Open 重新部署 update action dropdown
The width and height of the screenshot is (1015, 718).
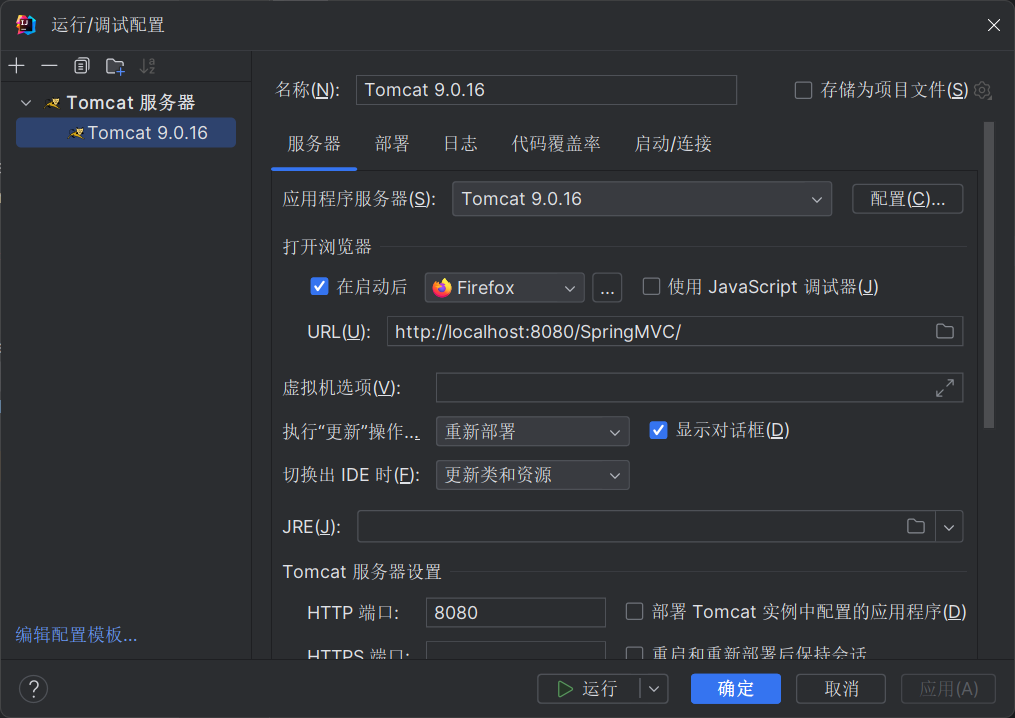pyautogui.click(x=532, y=431)
